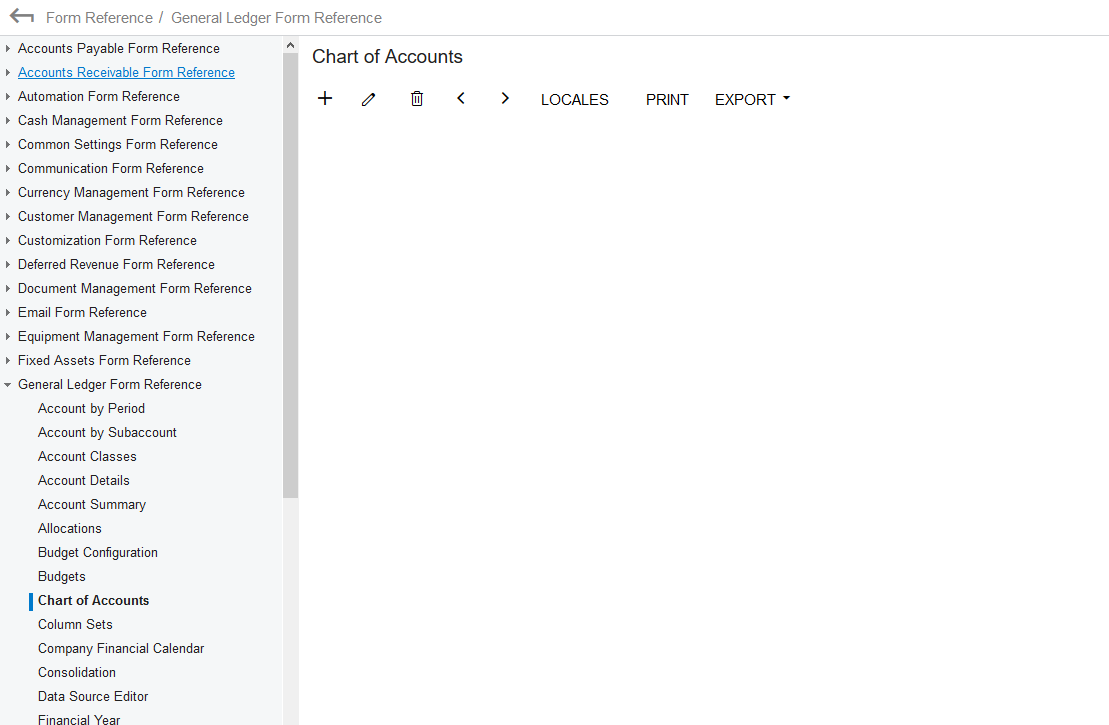This screenshot has height=725, width=1109.
Task: Click the back arrow in the breadcrumb header
Action: 21,16
